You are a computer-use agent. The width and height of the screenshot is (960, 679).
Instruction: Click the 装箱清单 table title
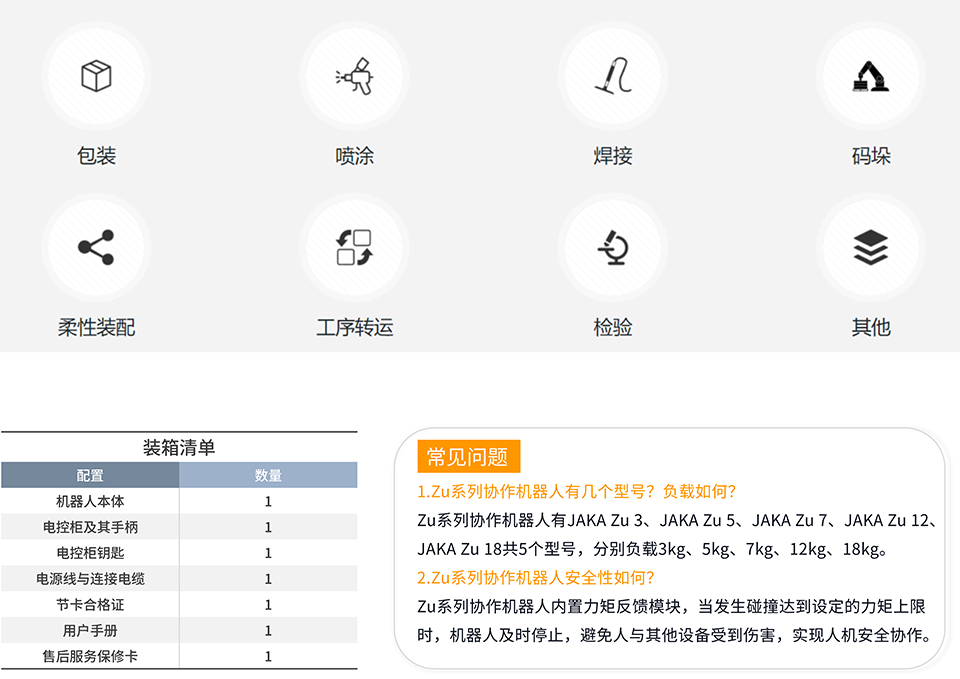click(179, 447)
